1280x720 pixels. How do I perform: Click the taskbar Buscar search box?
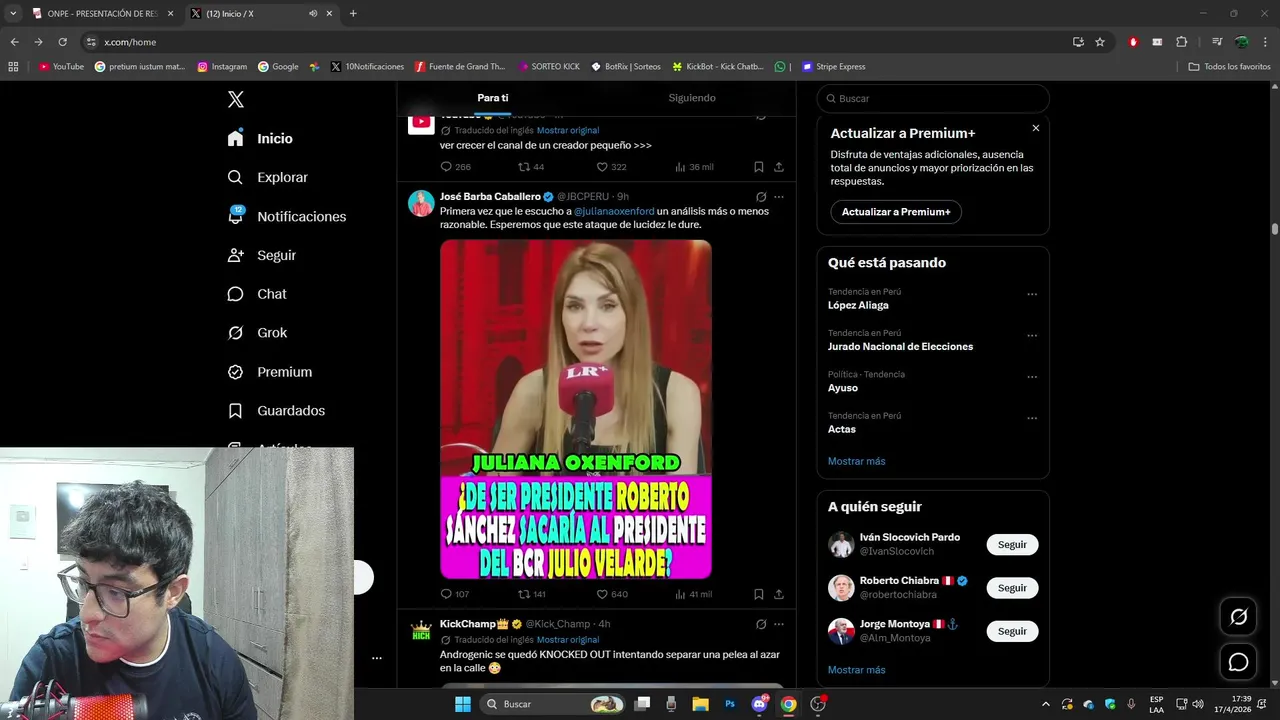552,704
